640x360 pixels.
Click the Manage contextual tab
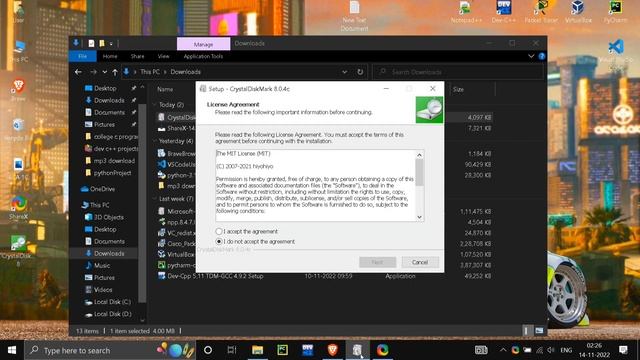click(x=203, y=44)
